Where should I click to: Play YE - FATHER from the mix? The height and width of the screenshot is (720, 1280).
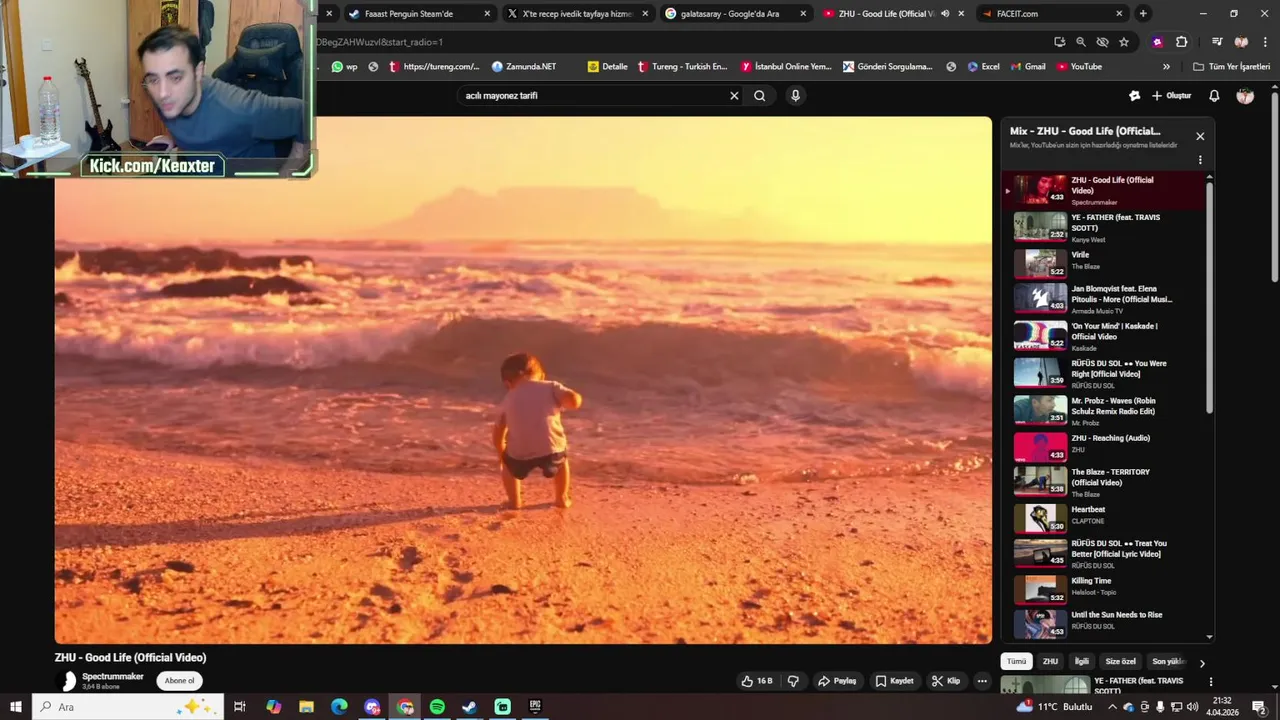tap(1105, 227)
